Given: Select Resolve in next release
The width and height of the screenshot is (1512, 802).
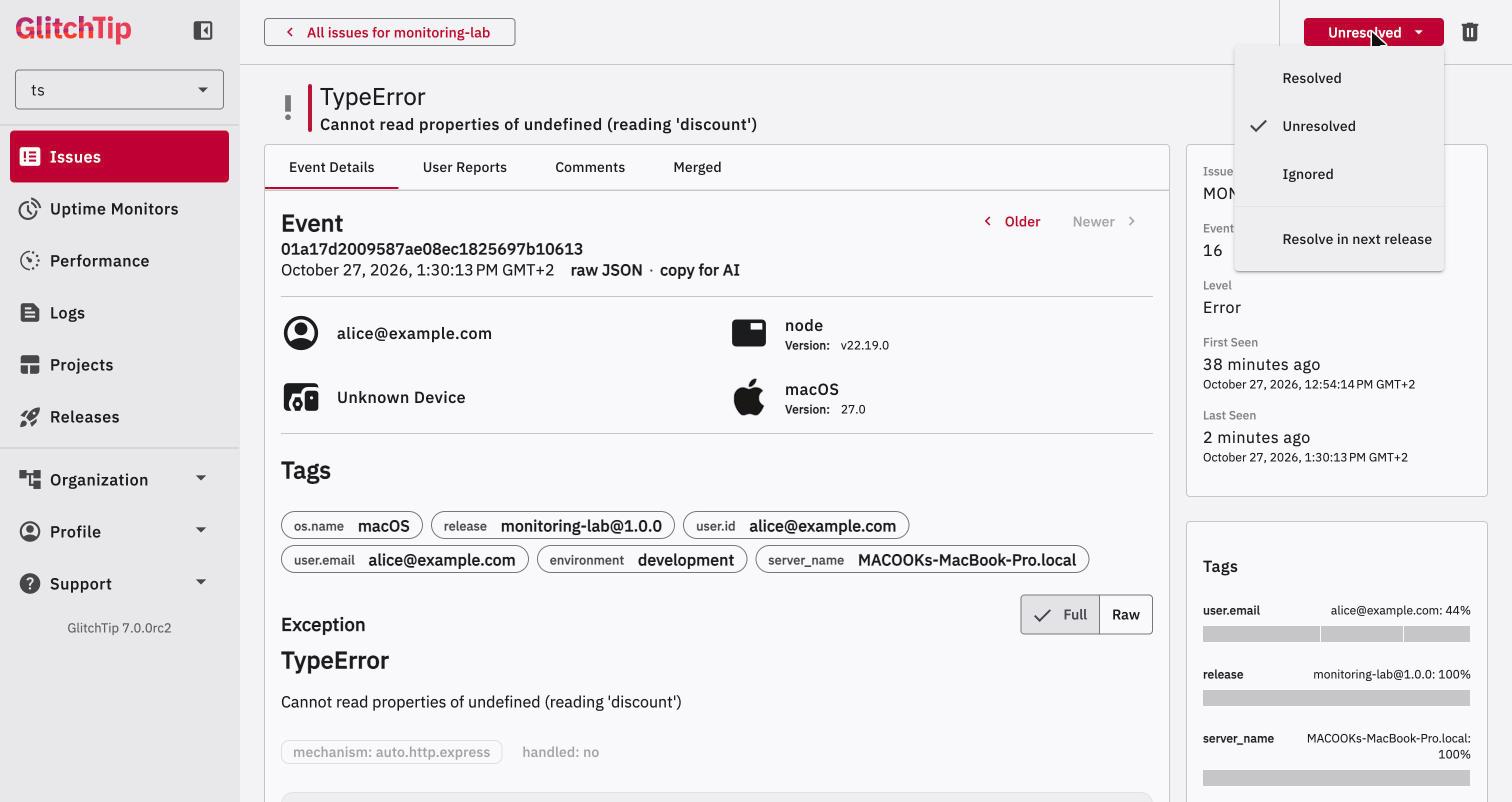Looking at the screenshot, I should pyautogui.click(x=1339, y=239).
